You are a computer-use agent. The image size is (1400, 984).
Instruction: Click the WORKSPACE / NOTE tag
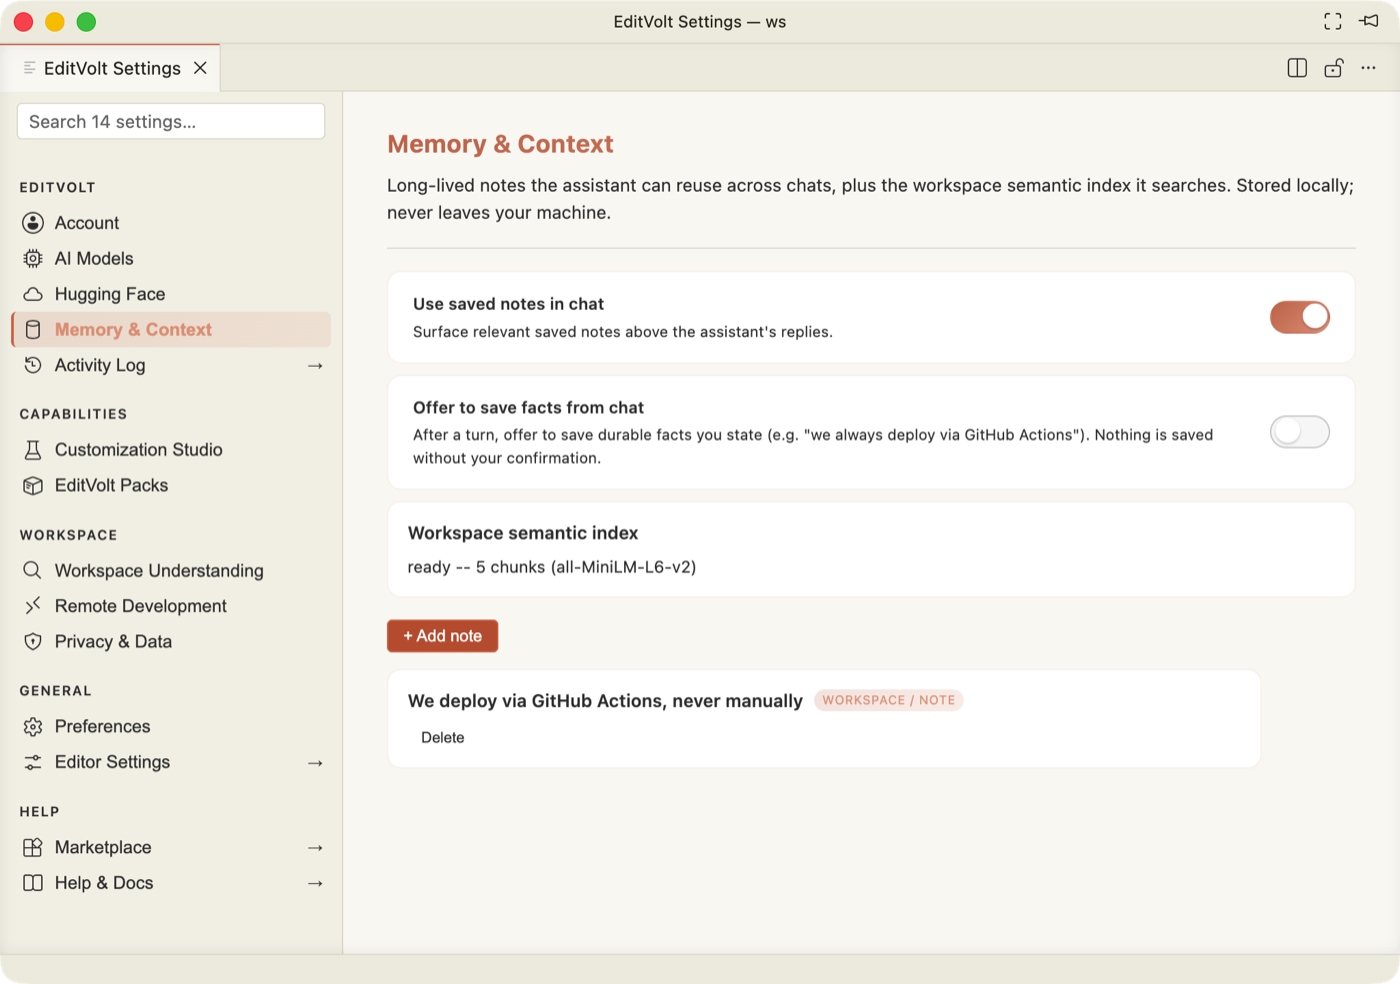click(888, 700)
